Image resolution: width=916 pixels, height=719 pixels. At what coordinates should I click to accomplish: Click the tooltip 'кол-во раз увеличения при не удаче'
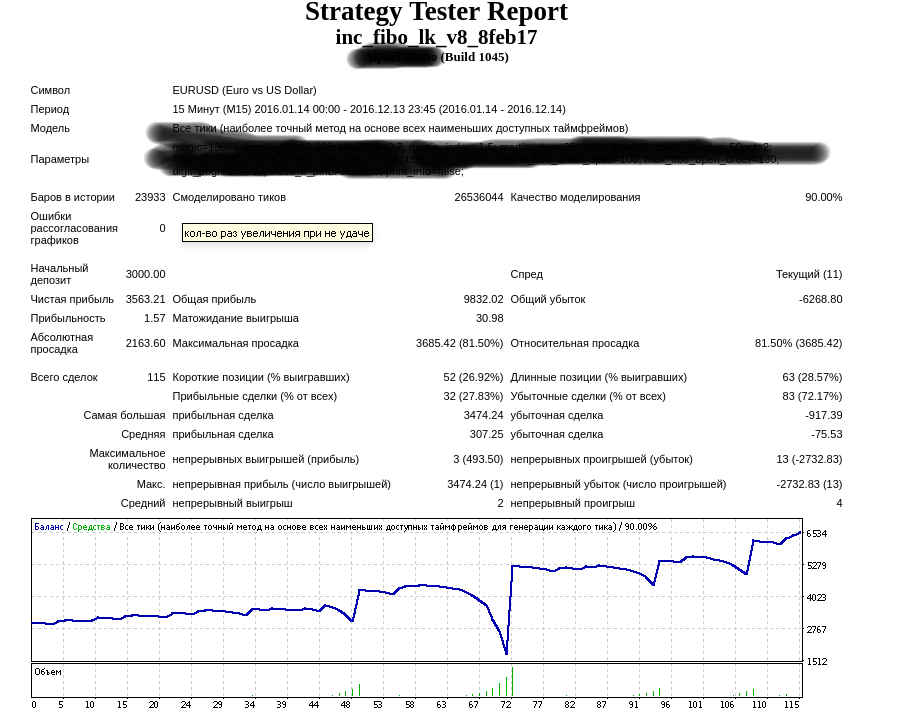click(277, 233)
